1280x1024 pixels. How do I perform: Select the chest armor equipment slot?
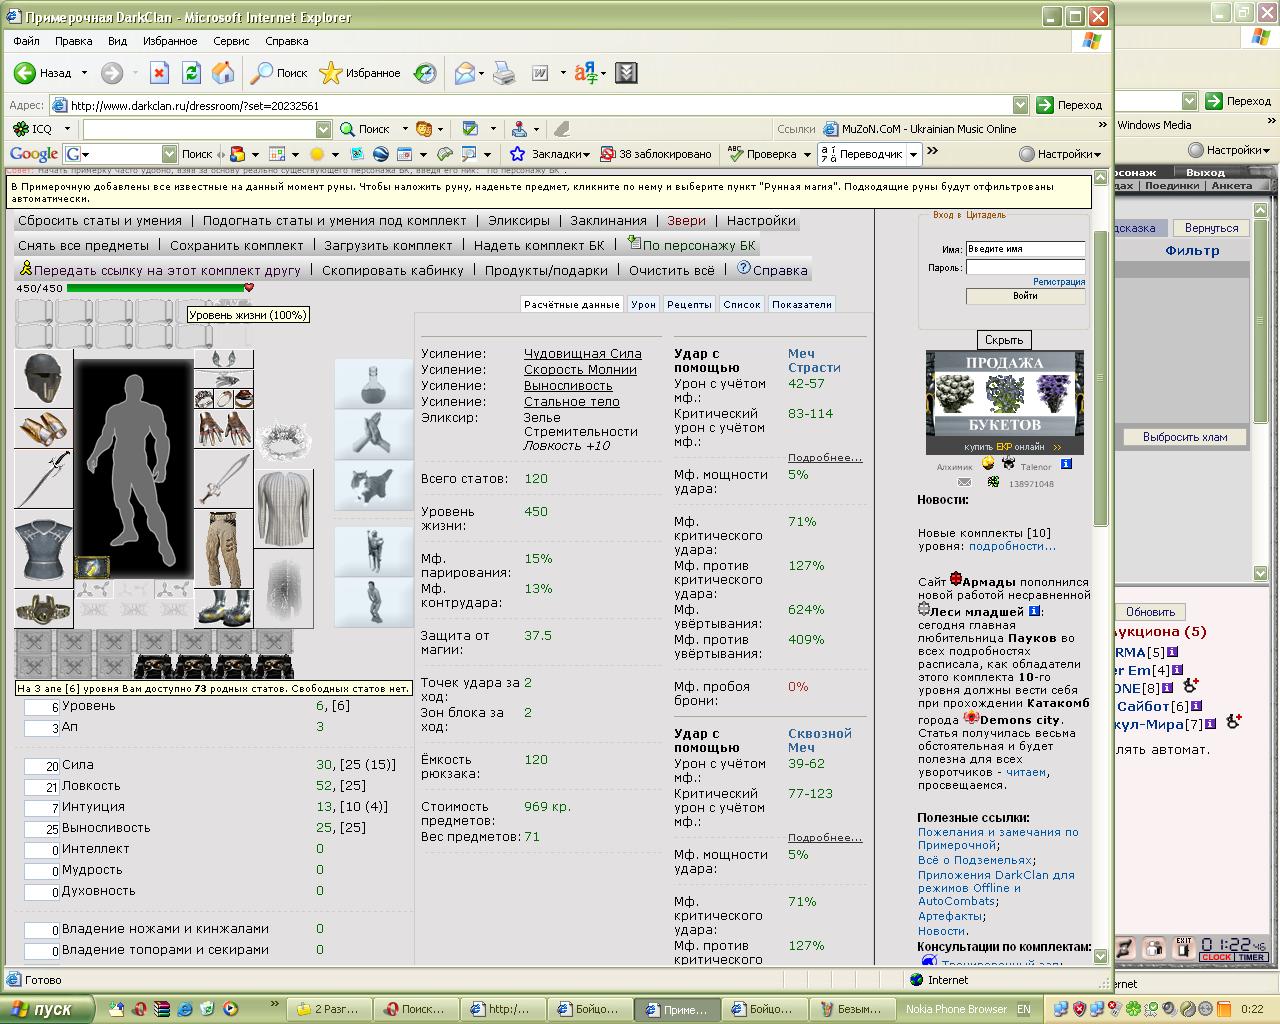pyautogui.click(x=44, y=549)
